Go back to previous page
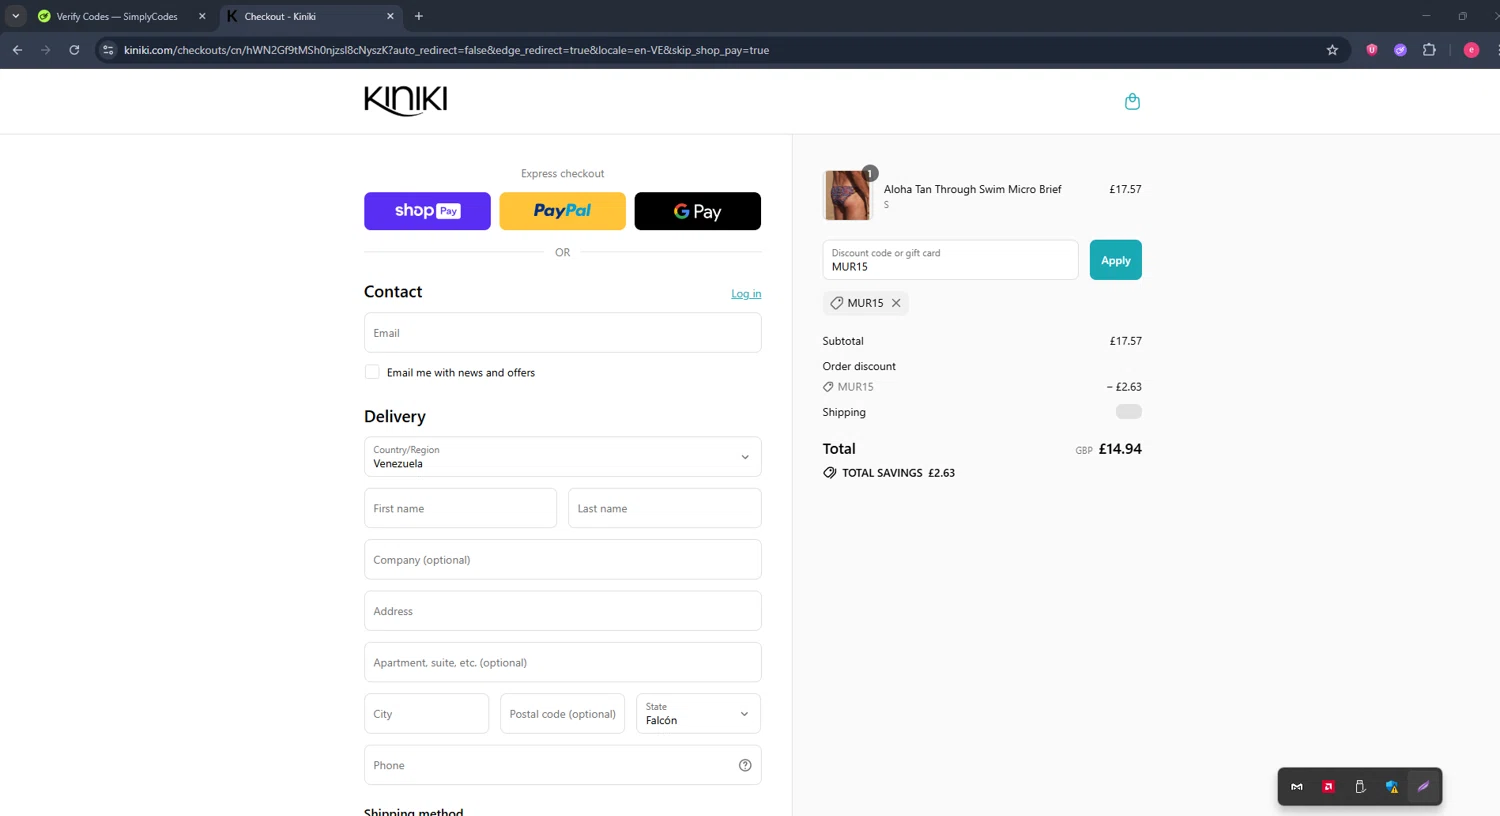 [18, 50]
